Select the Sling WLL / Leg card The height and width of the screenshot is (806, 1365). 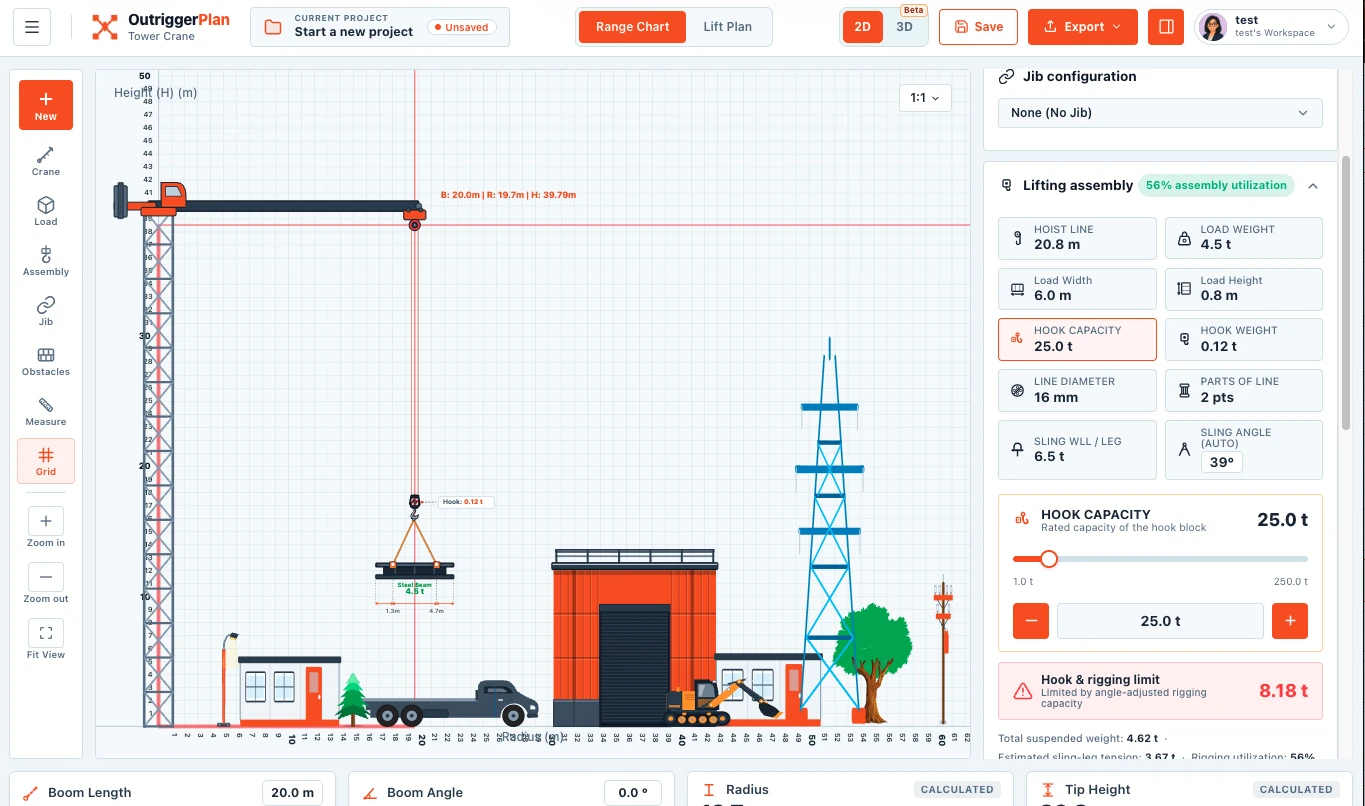pyautogui.click(x=1077, y=449)
